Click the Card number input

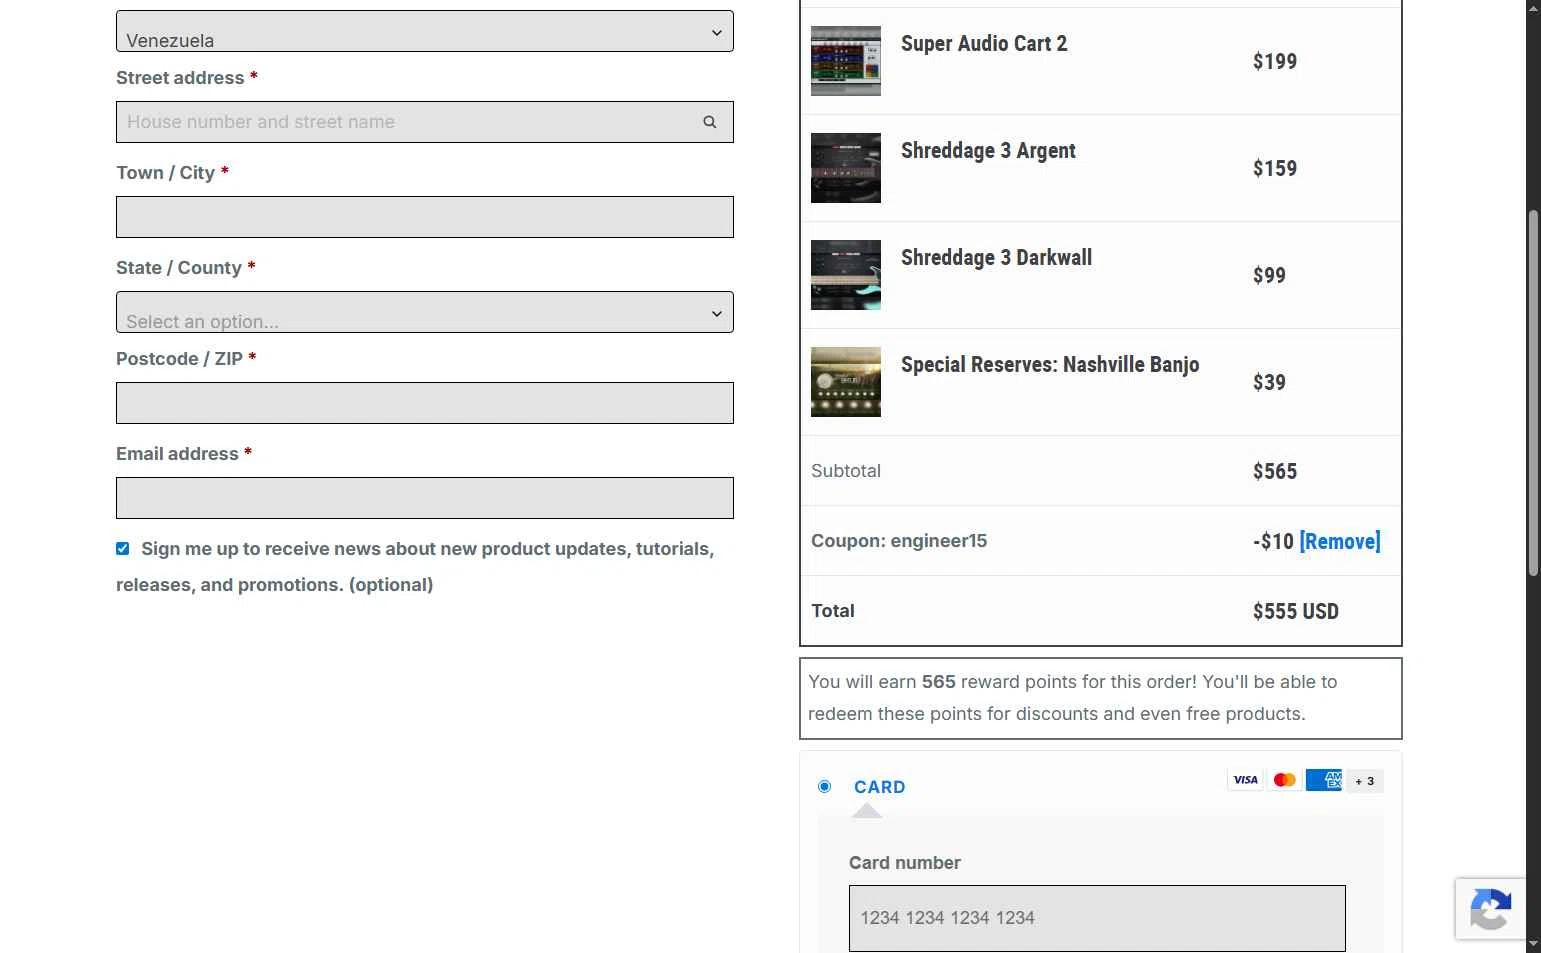[x=1097, y=918]
